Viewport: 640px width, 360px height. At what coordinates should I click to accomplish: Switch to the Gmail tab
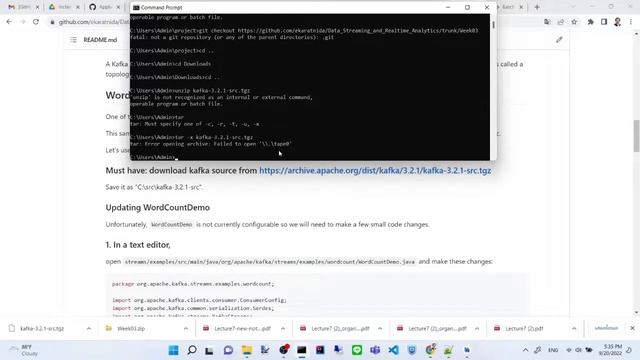pos(24,7)
